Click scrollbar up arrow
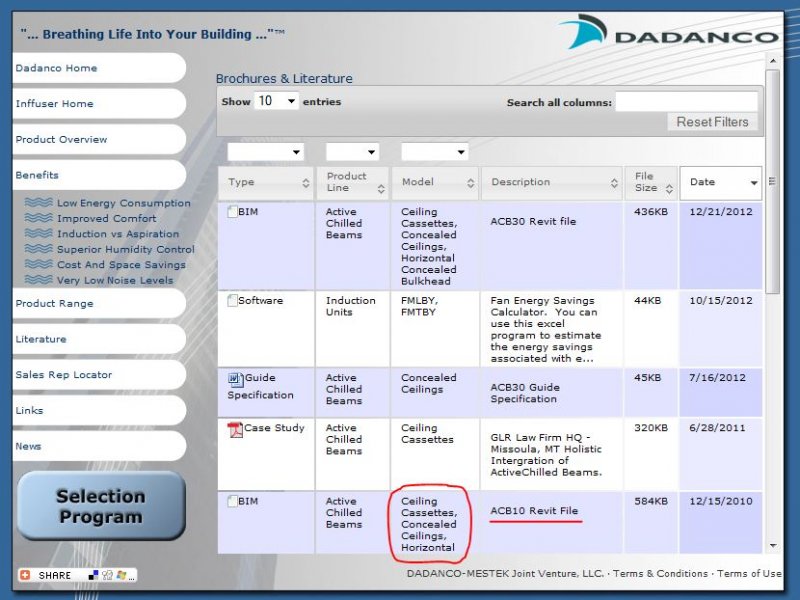 click(x=773, y=61)
